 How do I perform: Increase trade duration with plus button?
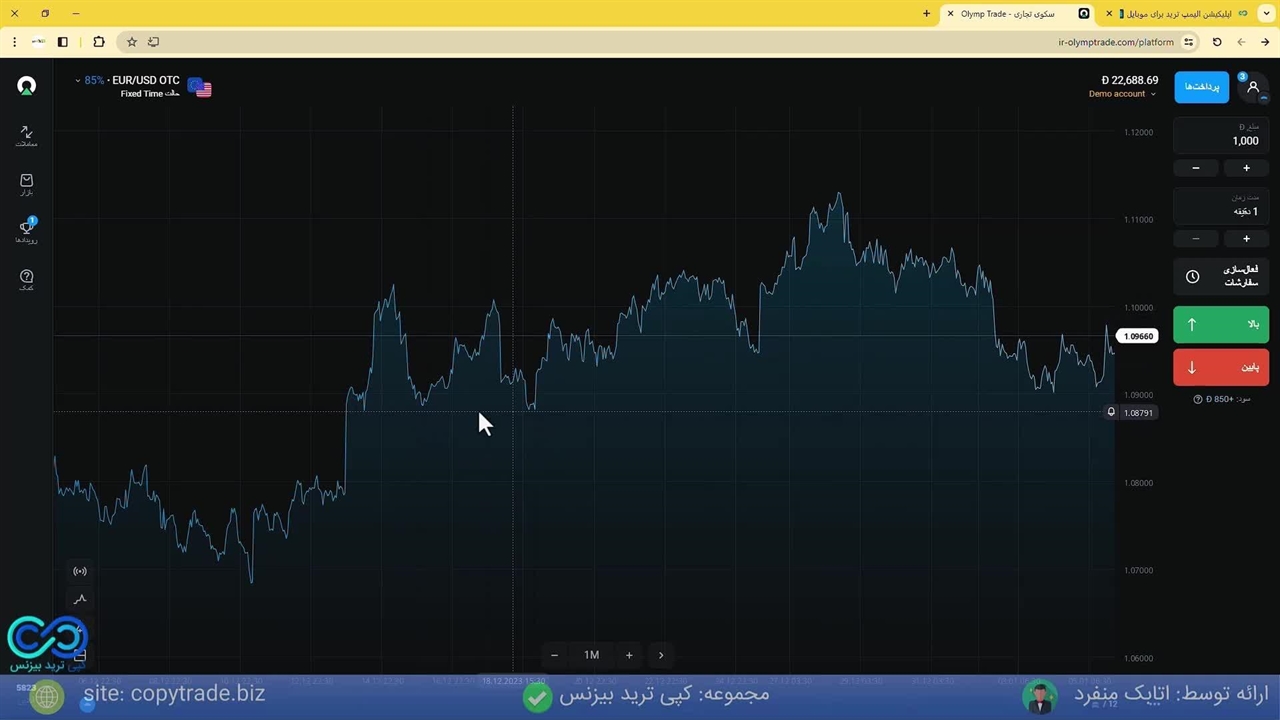[1246, 239]
